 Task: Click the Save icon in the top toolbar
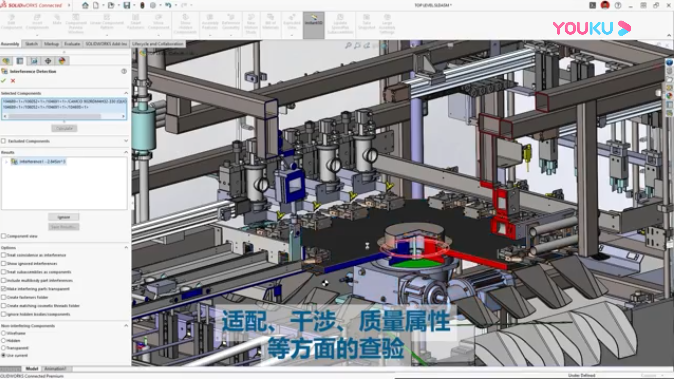tap(126, 5)
